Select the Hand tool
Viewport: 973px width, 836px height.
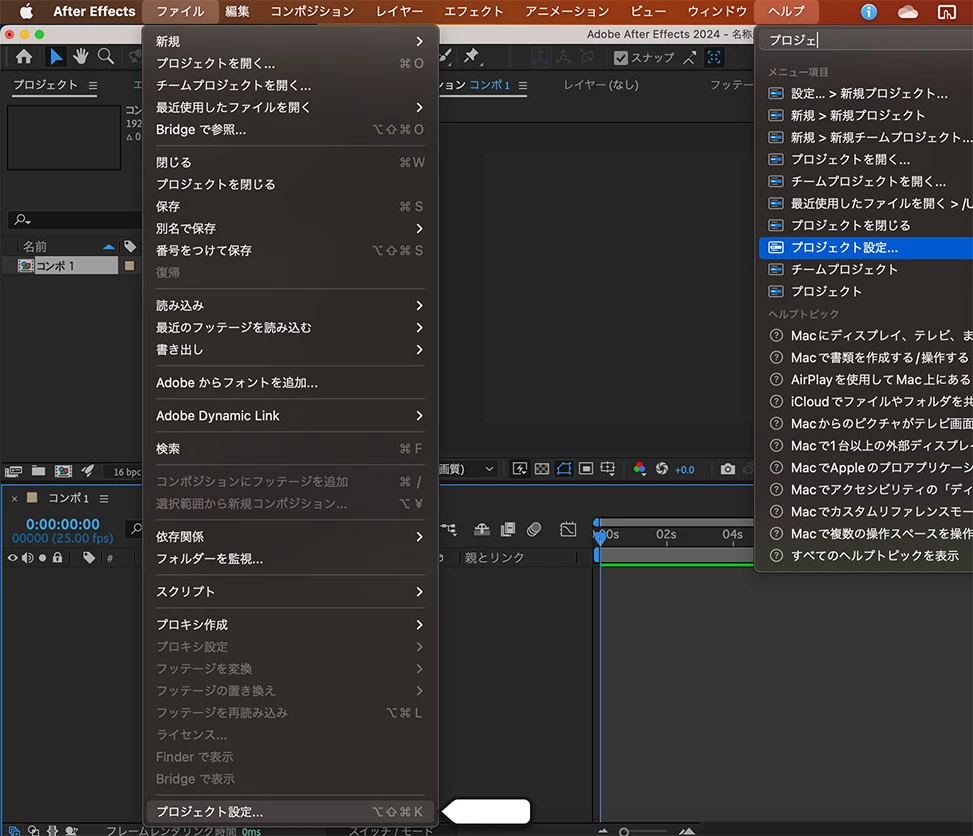(x=81, y=57)
